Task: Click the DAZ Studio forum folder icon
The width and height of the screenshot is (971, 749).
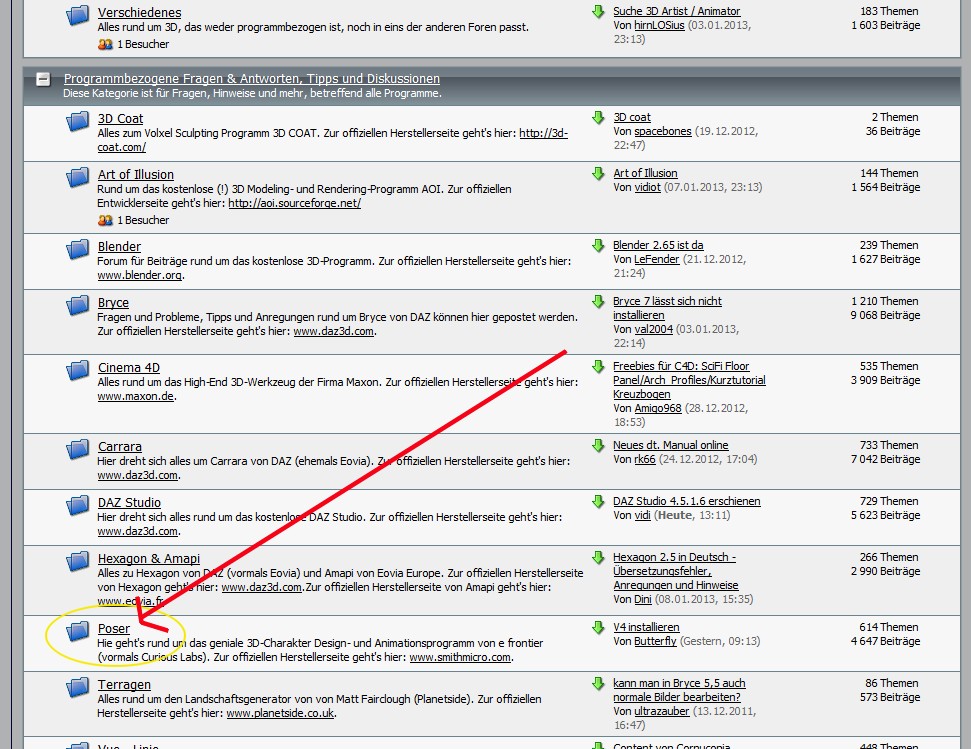Action: point(77,505)
